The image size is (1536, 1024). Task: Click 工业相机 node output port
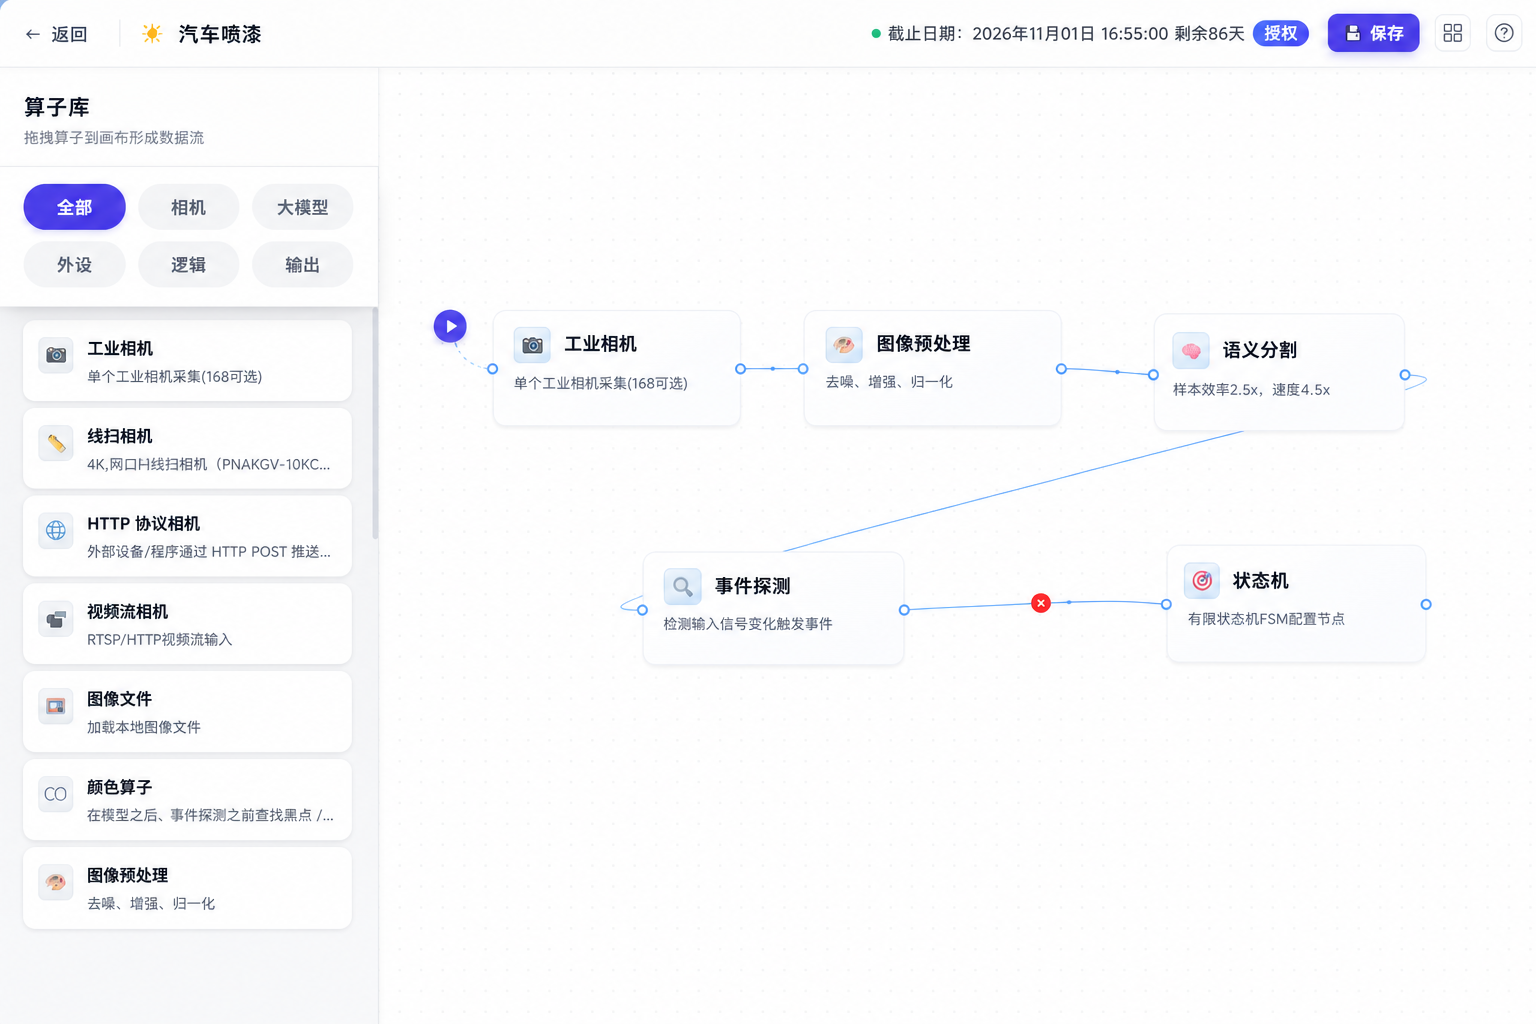point(740,369)
